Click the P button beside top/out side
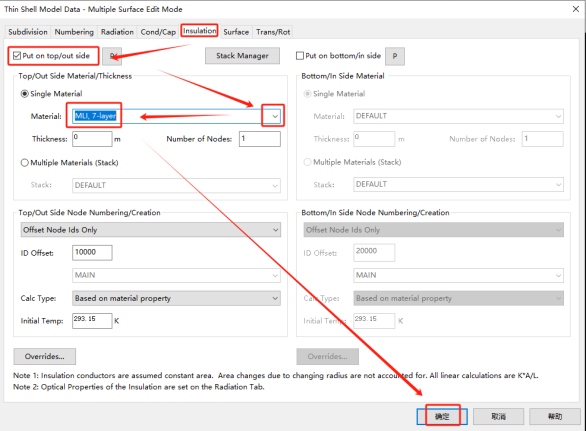The image size is (586, 431). 112,56
